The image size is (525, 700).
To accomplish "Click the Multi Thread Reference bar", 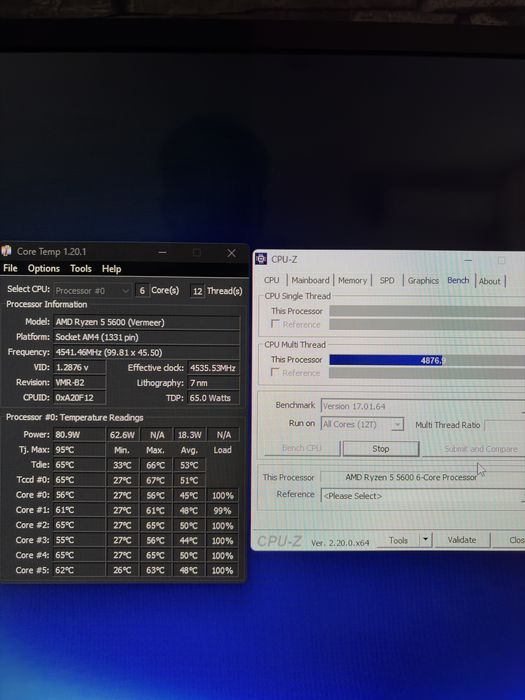I will [x=427, y=373].
